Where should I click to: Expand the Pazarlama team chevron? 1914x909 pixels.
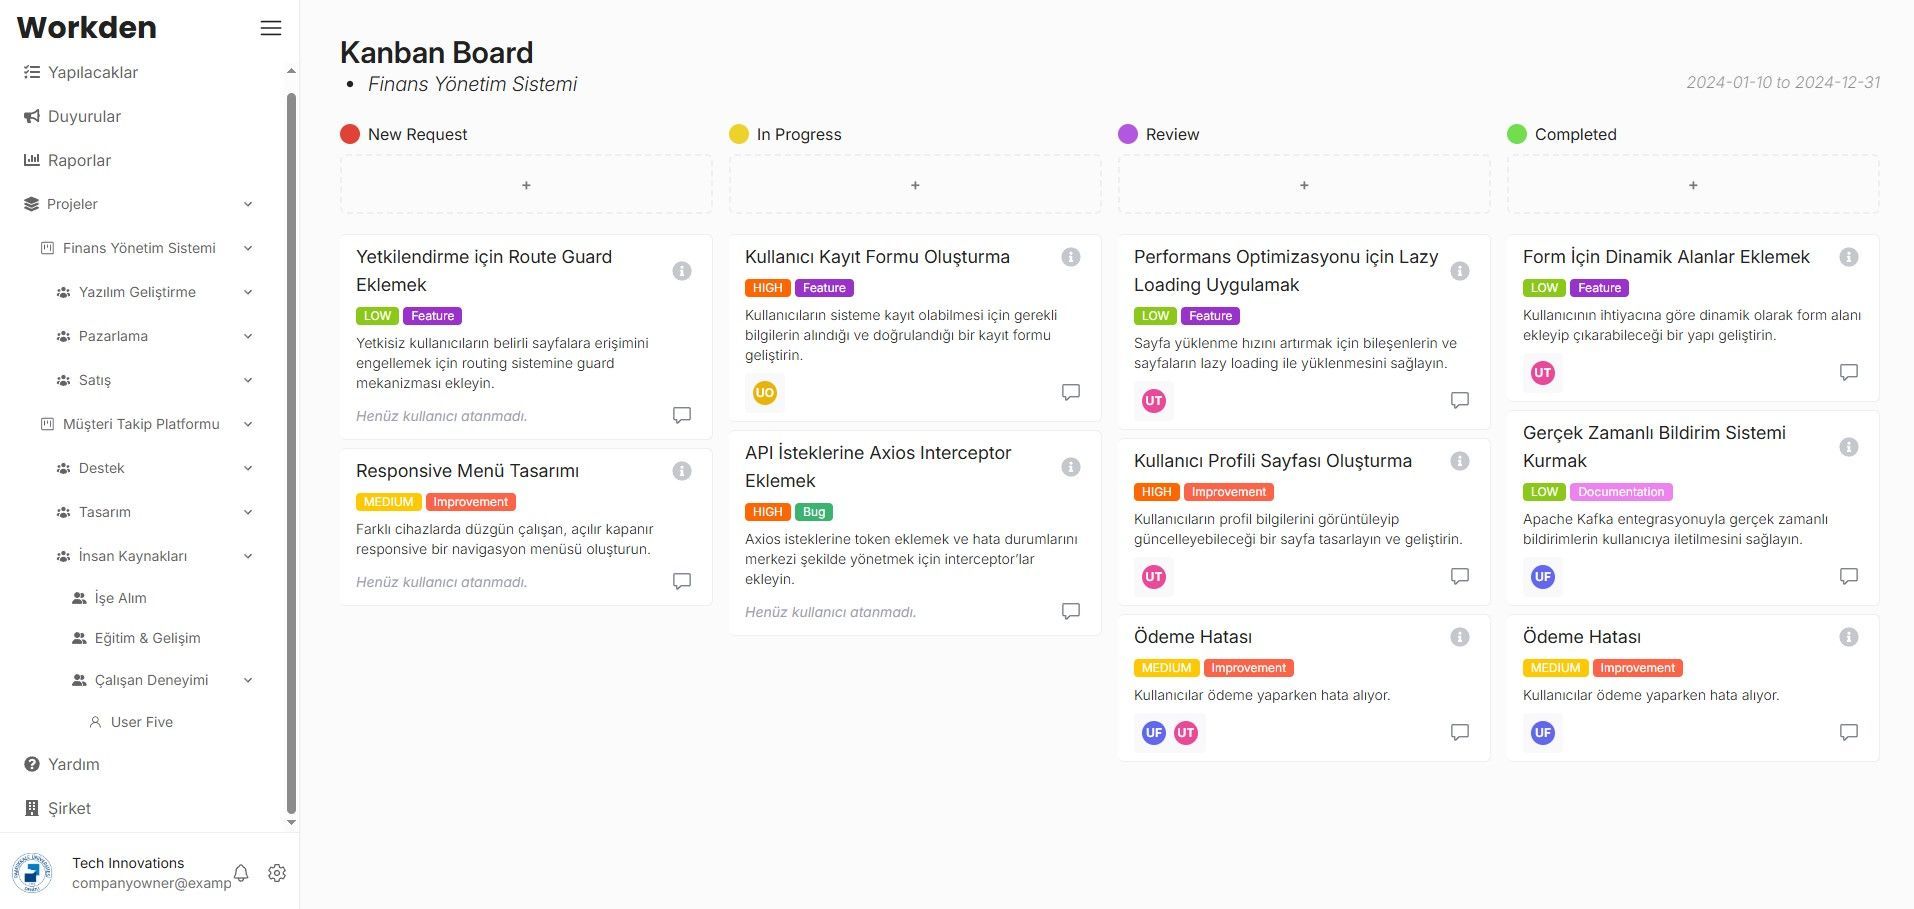(x=248, y=336)
